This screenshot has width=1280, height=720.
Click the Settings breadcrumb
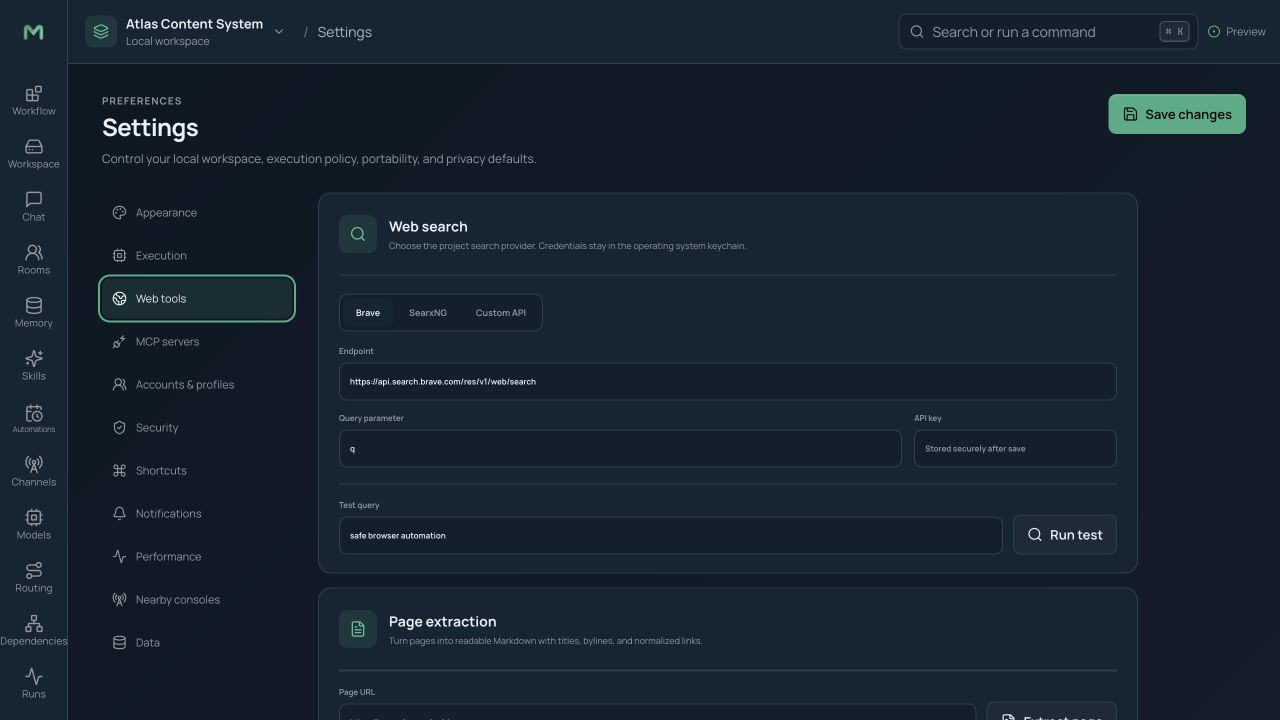coord(344,32)
